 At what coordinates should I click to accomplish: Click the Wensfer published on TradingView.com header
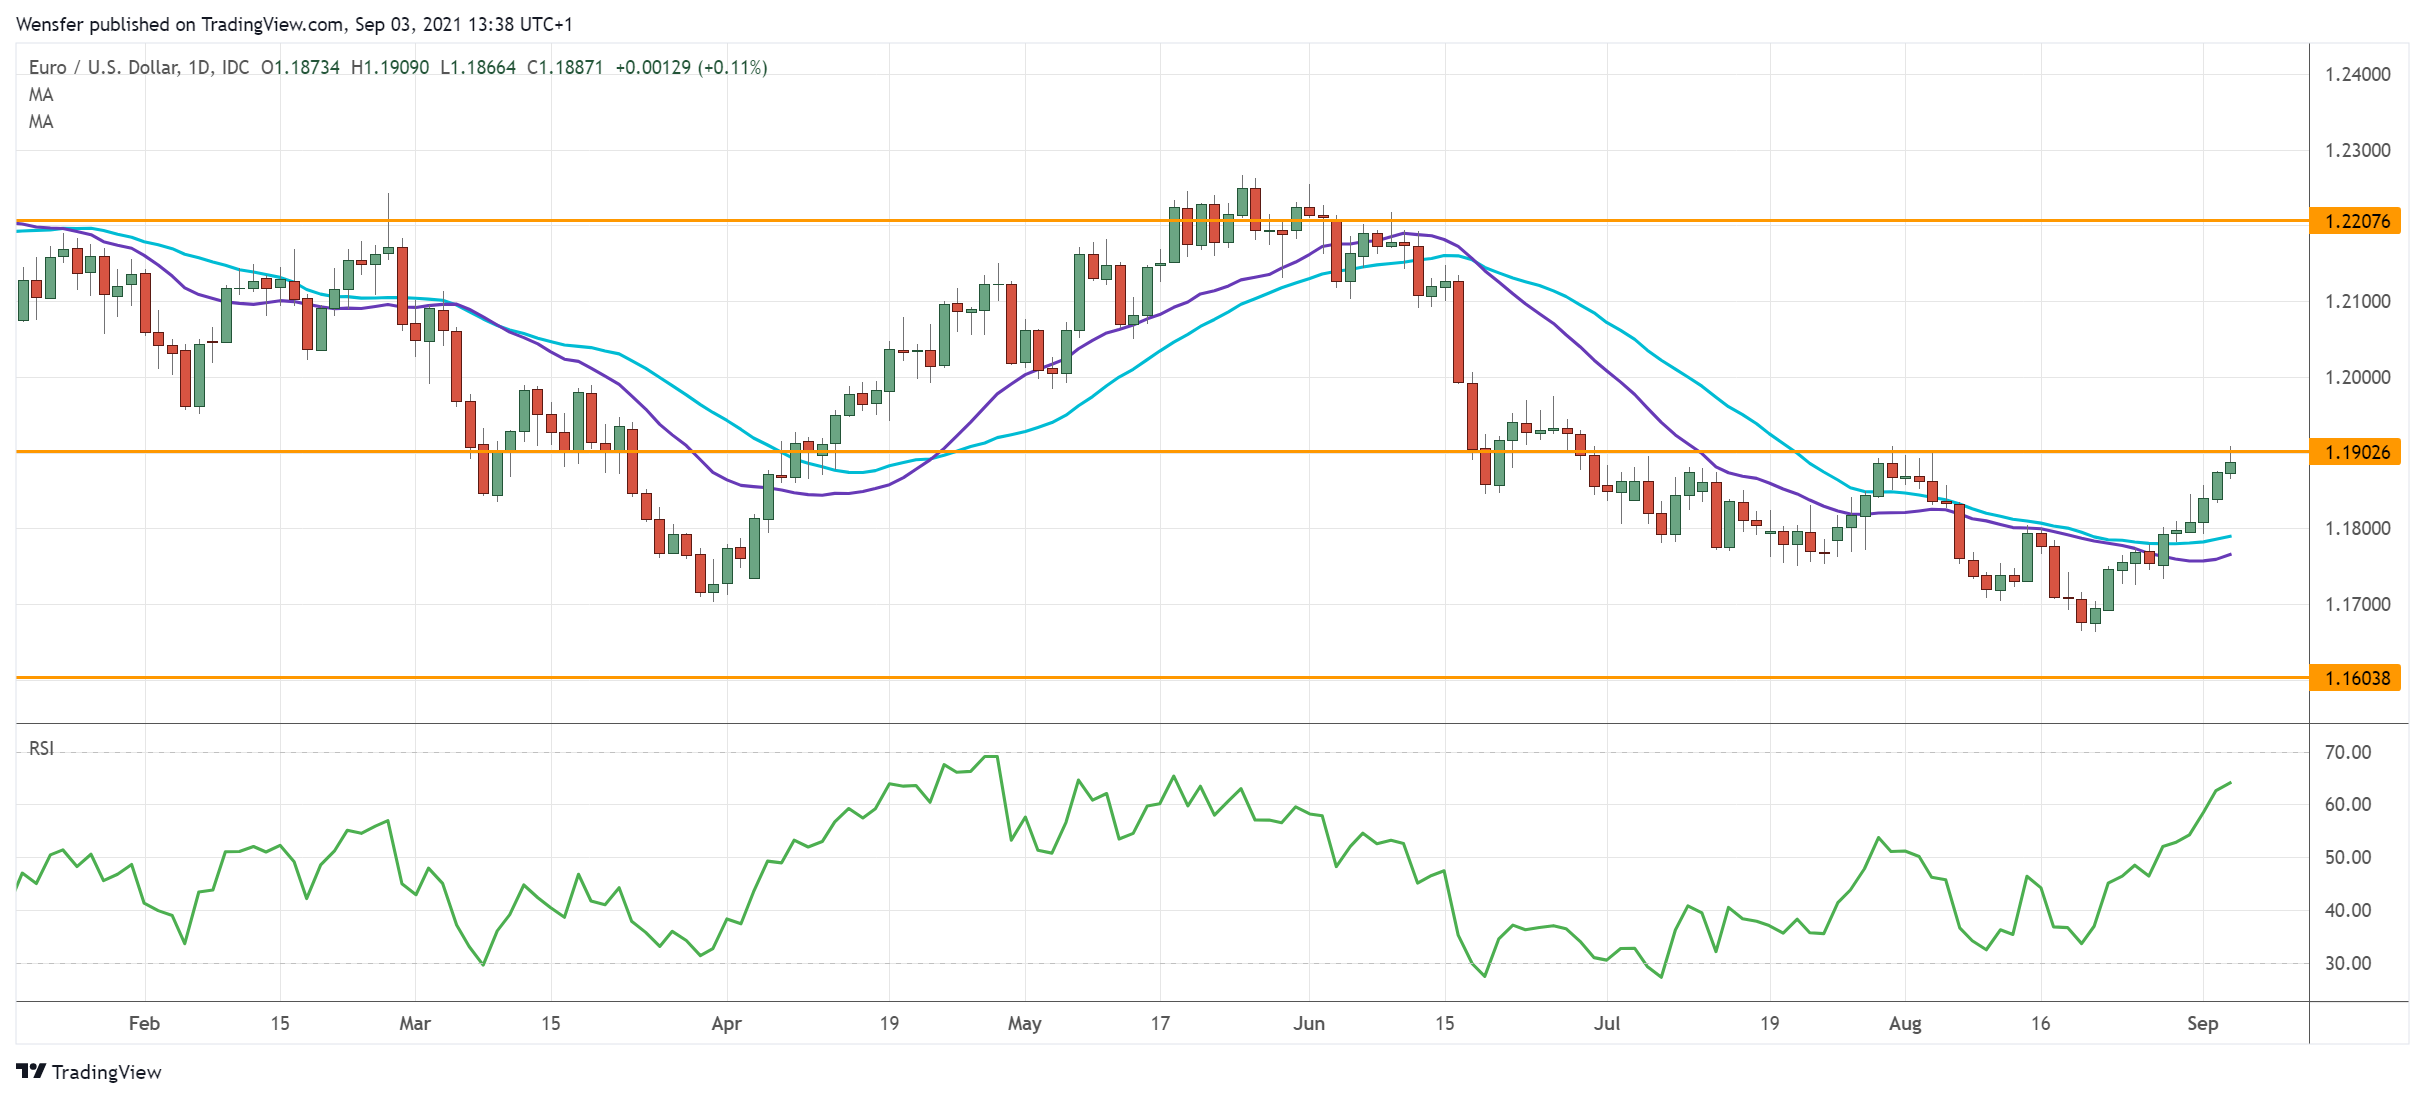click(294, 24)
